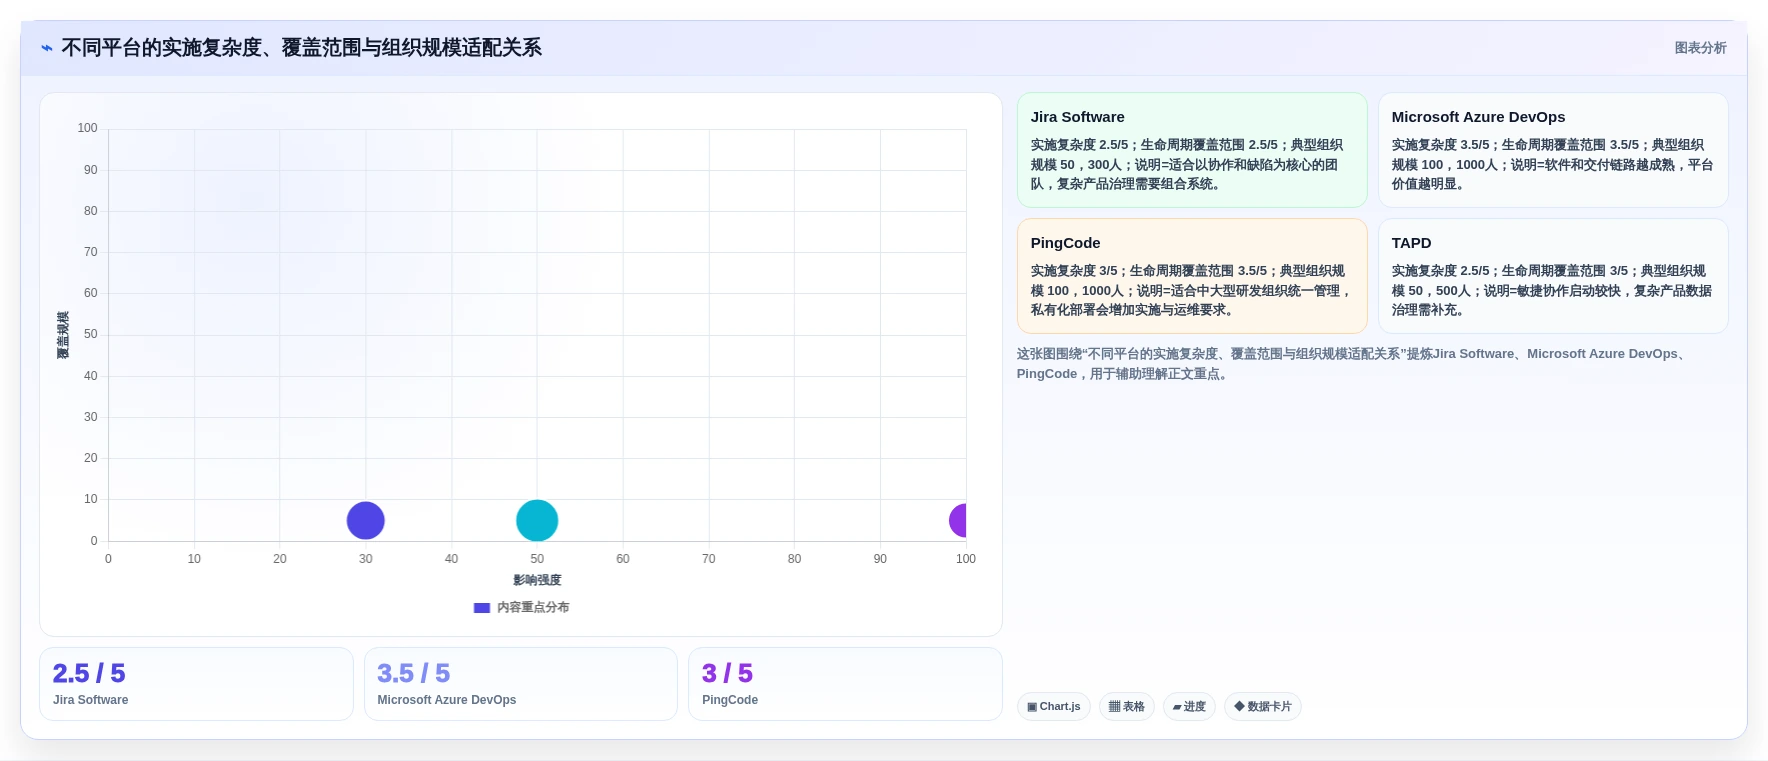This screenshot has height=761, width=1768.
Task: Click the Chart.js tag
Action: (1054, 706)
